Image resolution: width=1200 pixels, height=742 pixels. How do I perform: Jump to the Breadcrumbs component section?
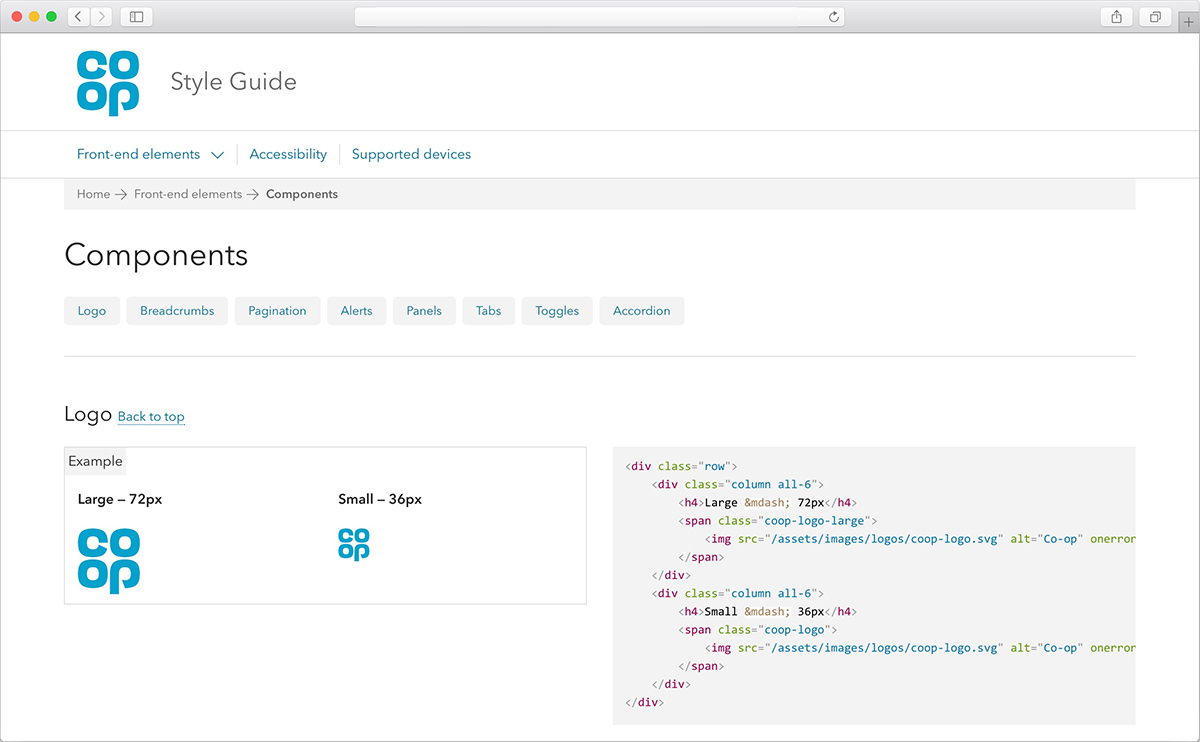[177, 311]
